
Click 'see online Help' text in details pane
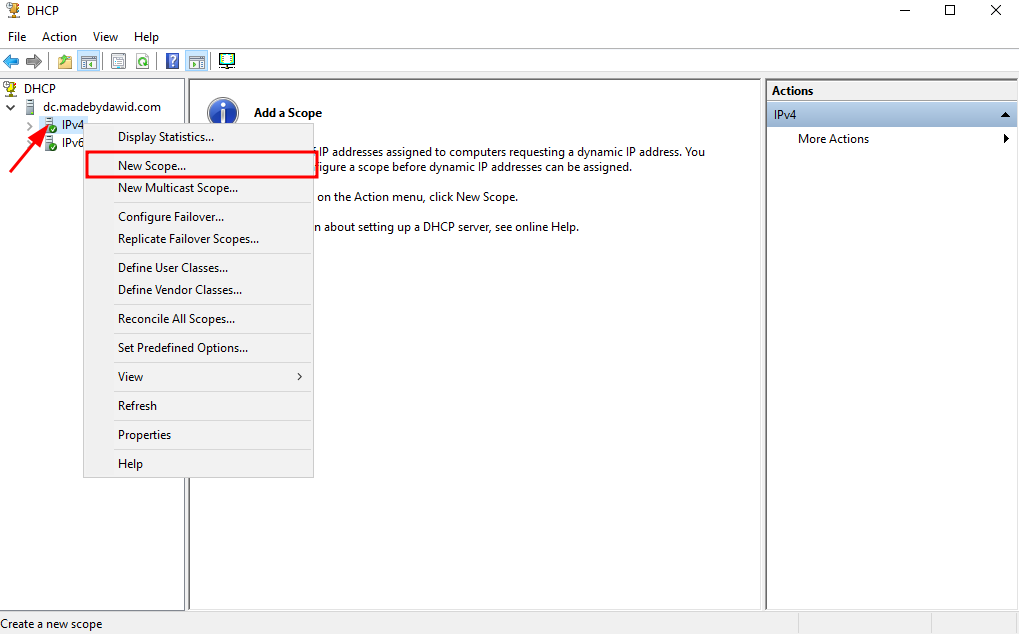coord(537,227)
